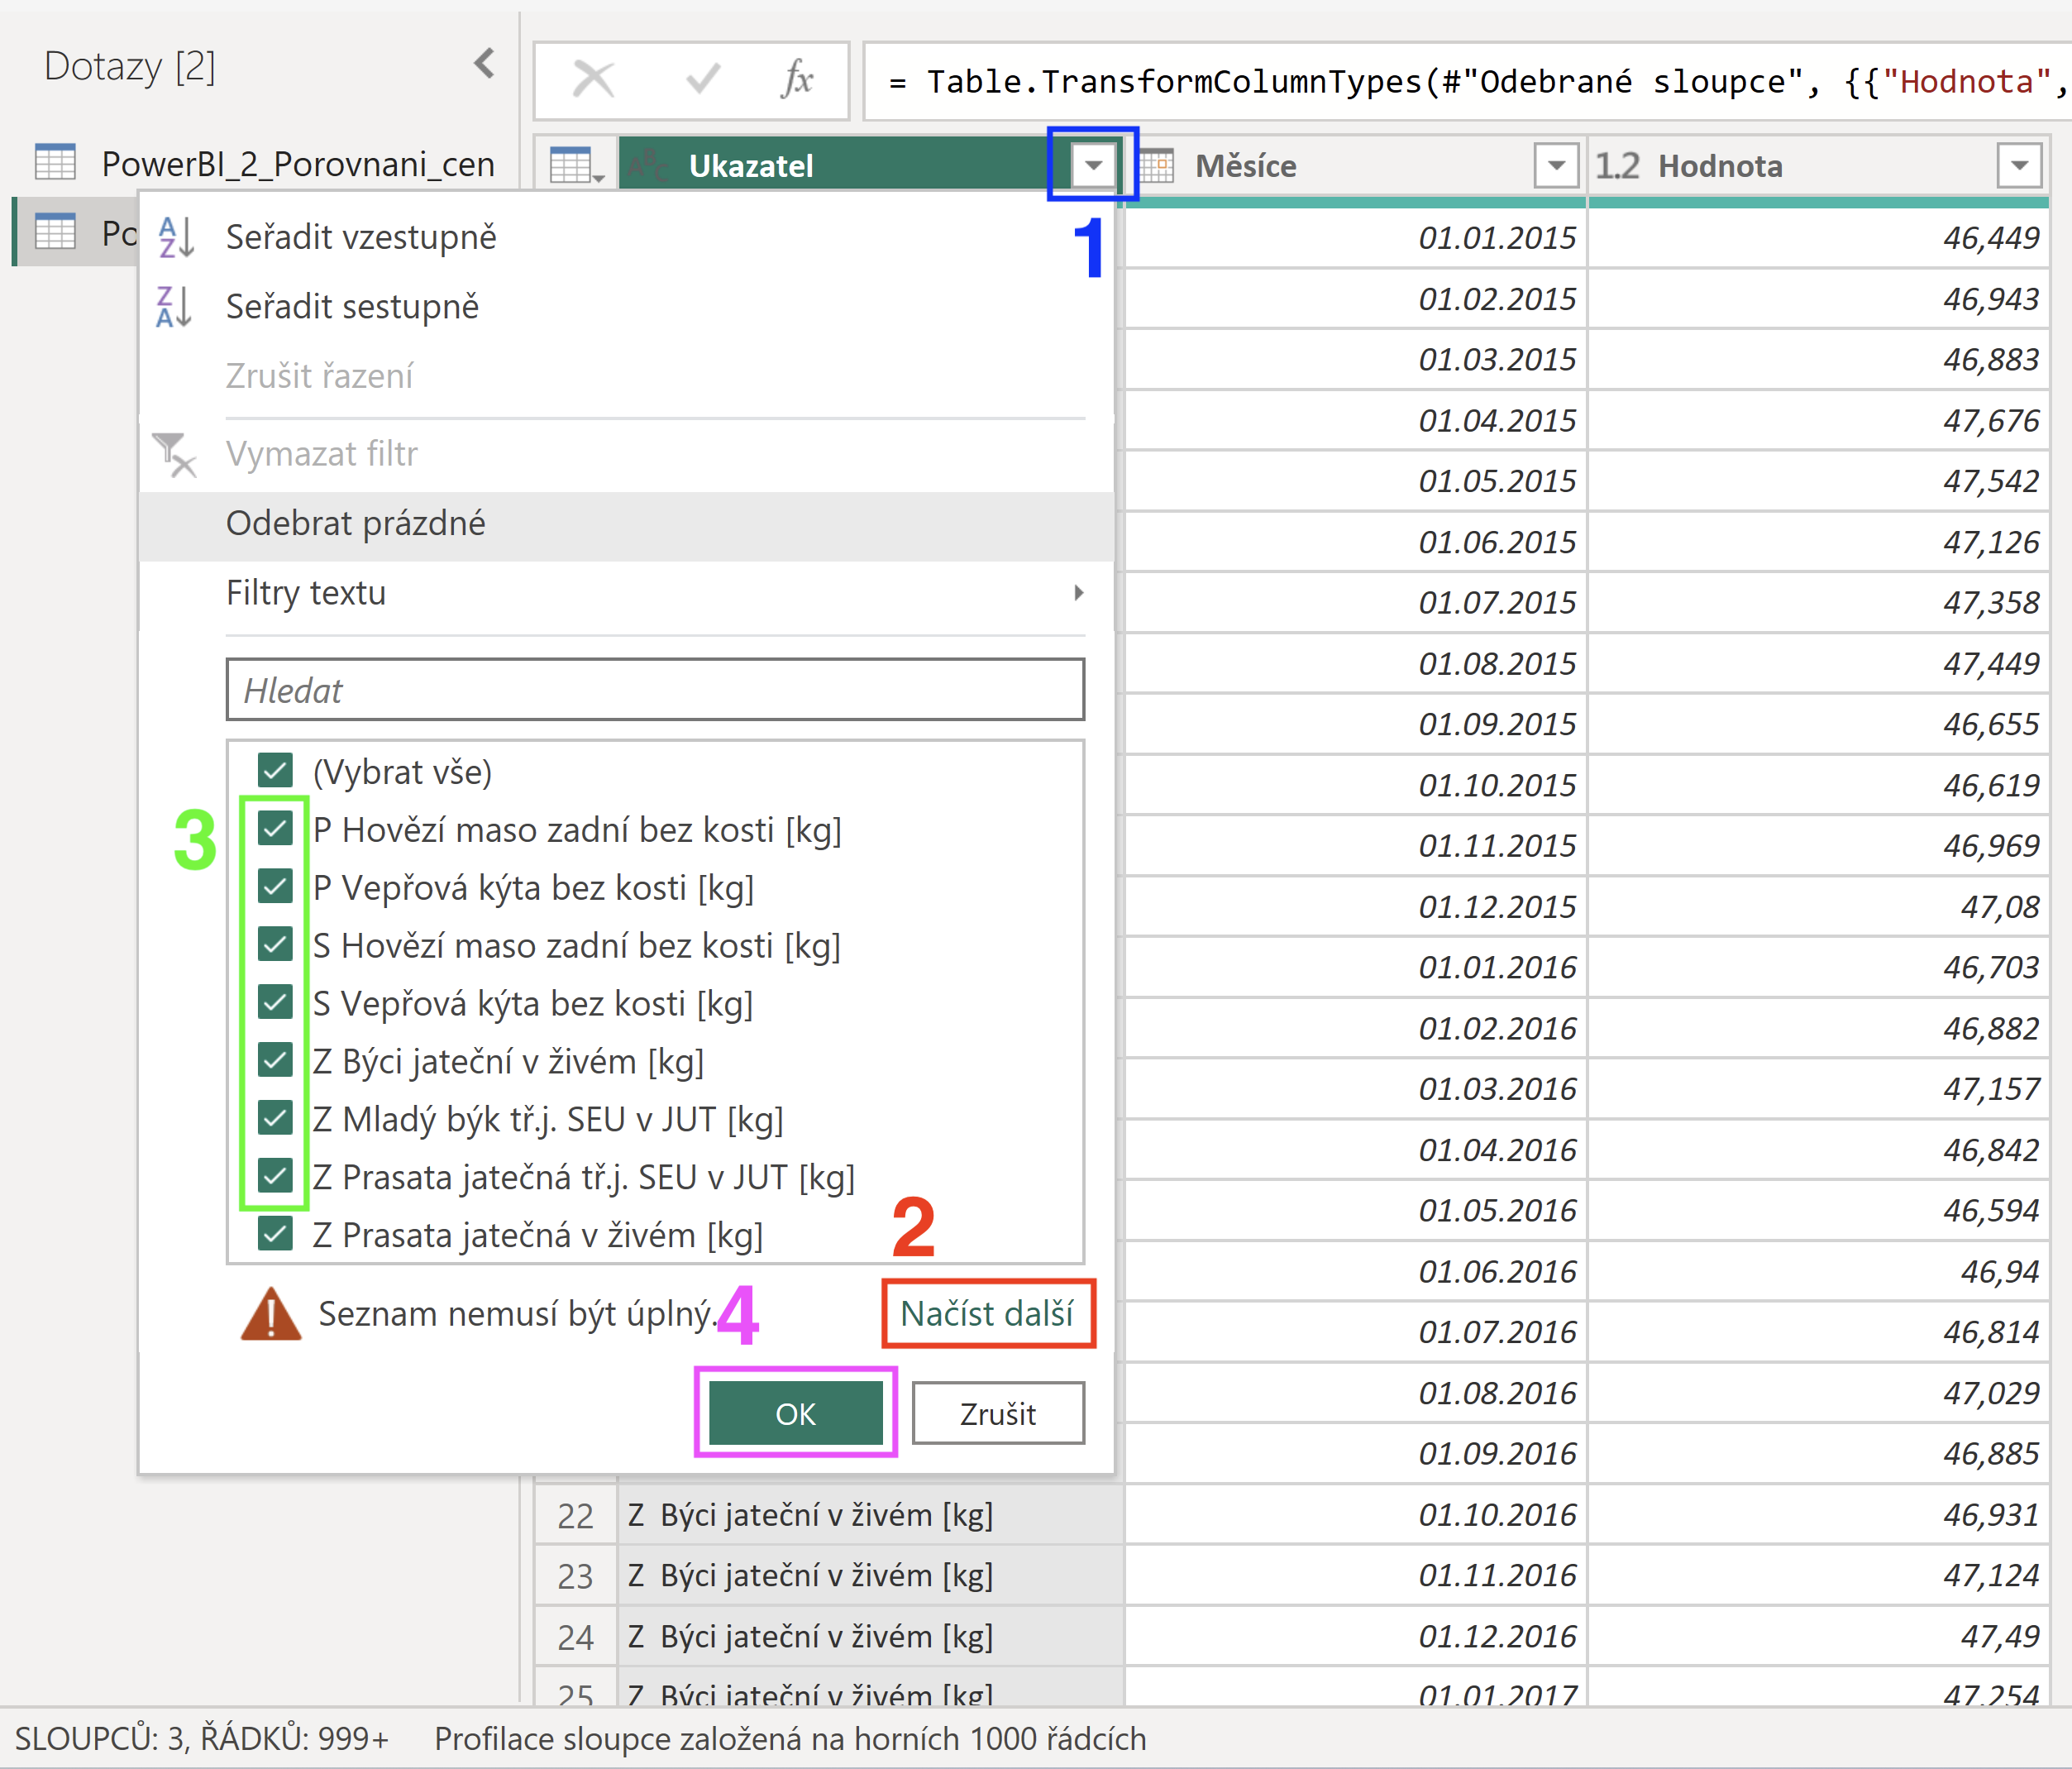
Task: Click the Měsíce column header
Action: [1355, 166]
